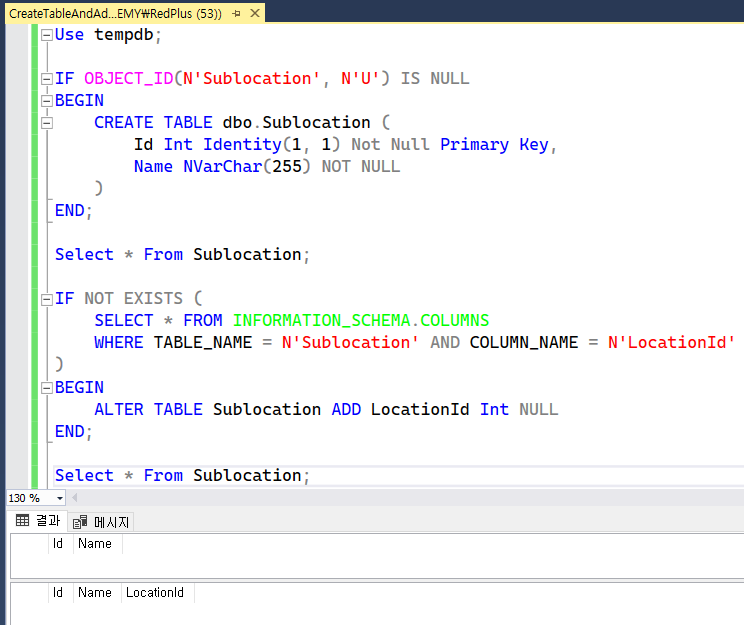Click the Name column header in second grid
The image size is (744, 625).
(x=95, y=593)
